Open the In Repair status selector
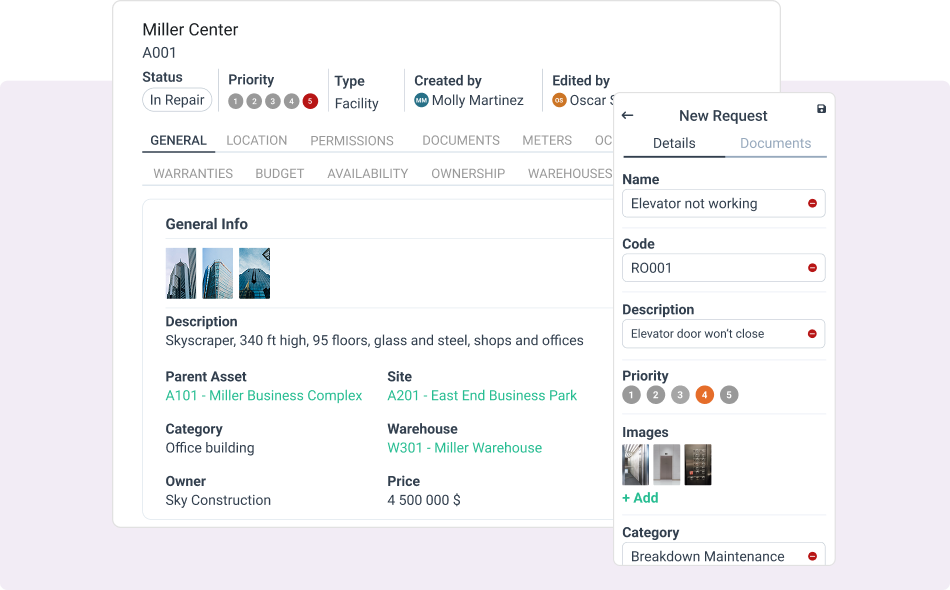This screenshot has height=590, width=950. [176, 99]
